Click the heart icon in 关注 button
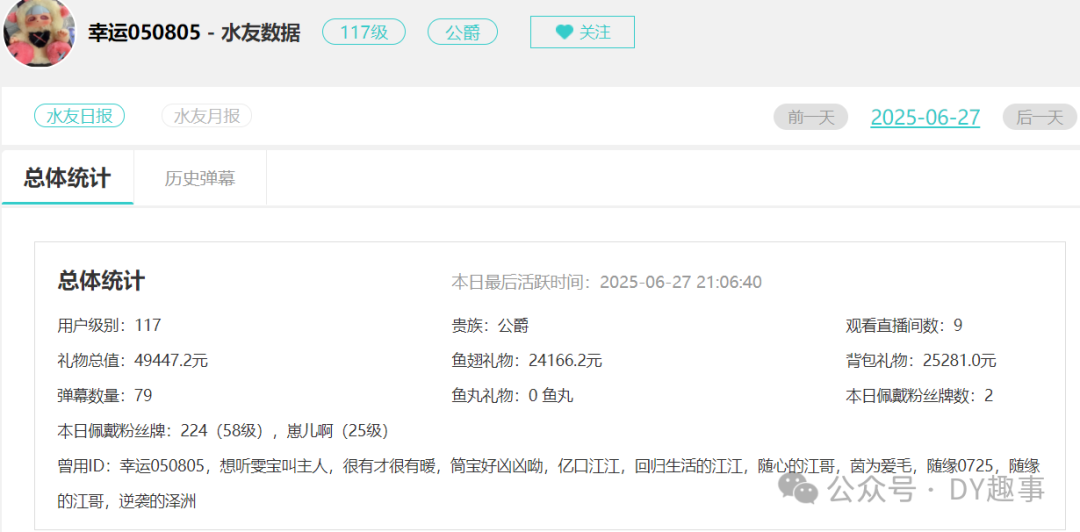 tap(564, 32)
